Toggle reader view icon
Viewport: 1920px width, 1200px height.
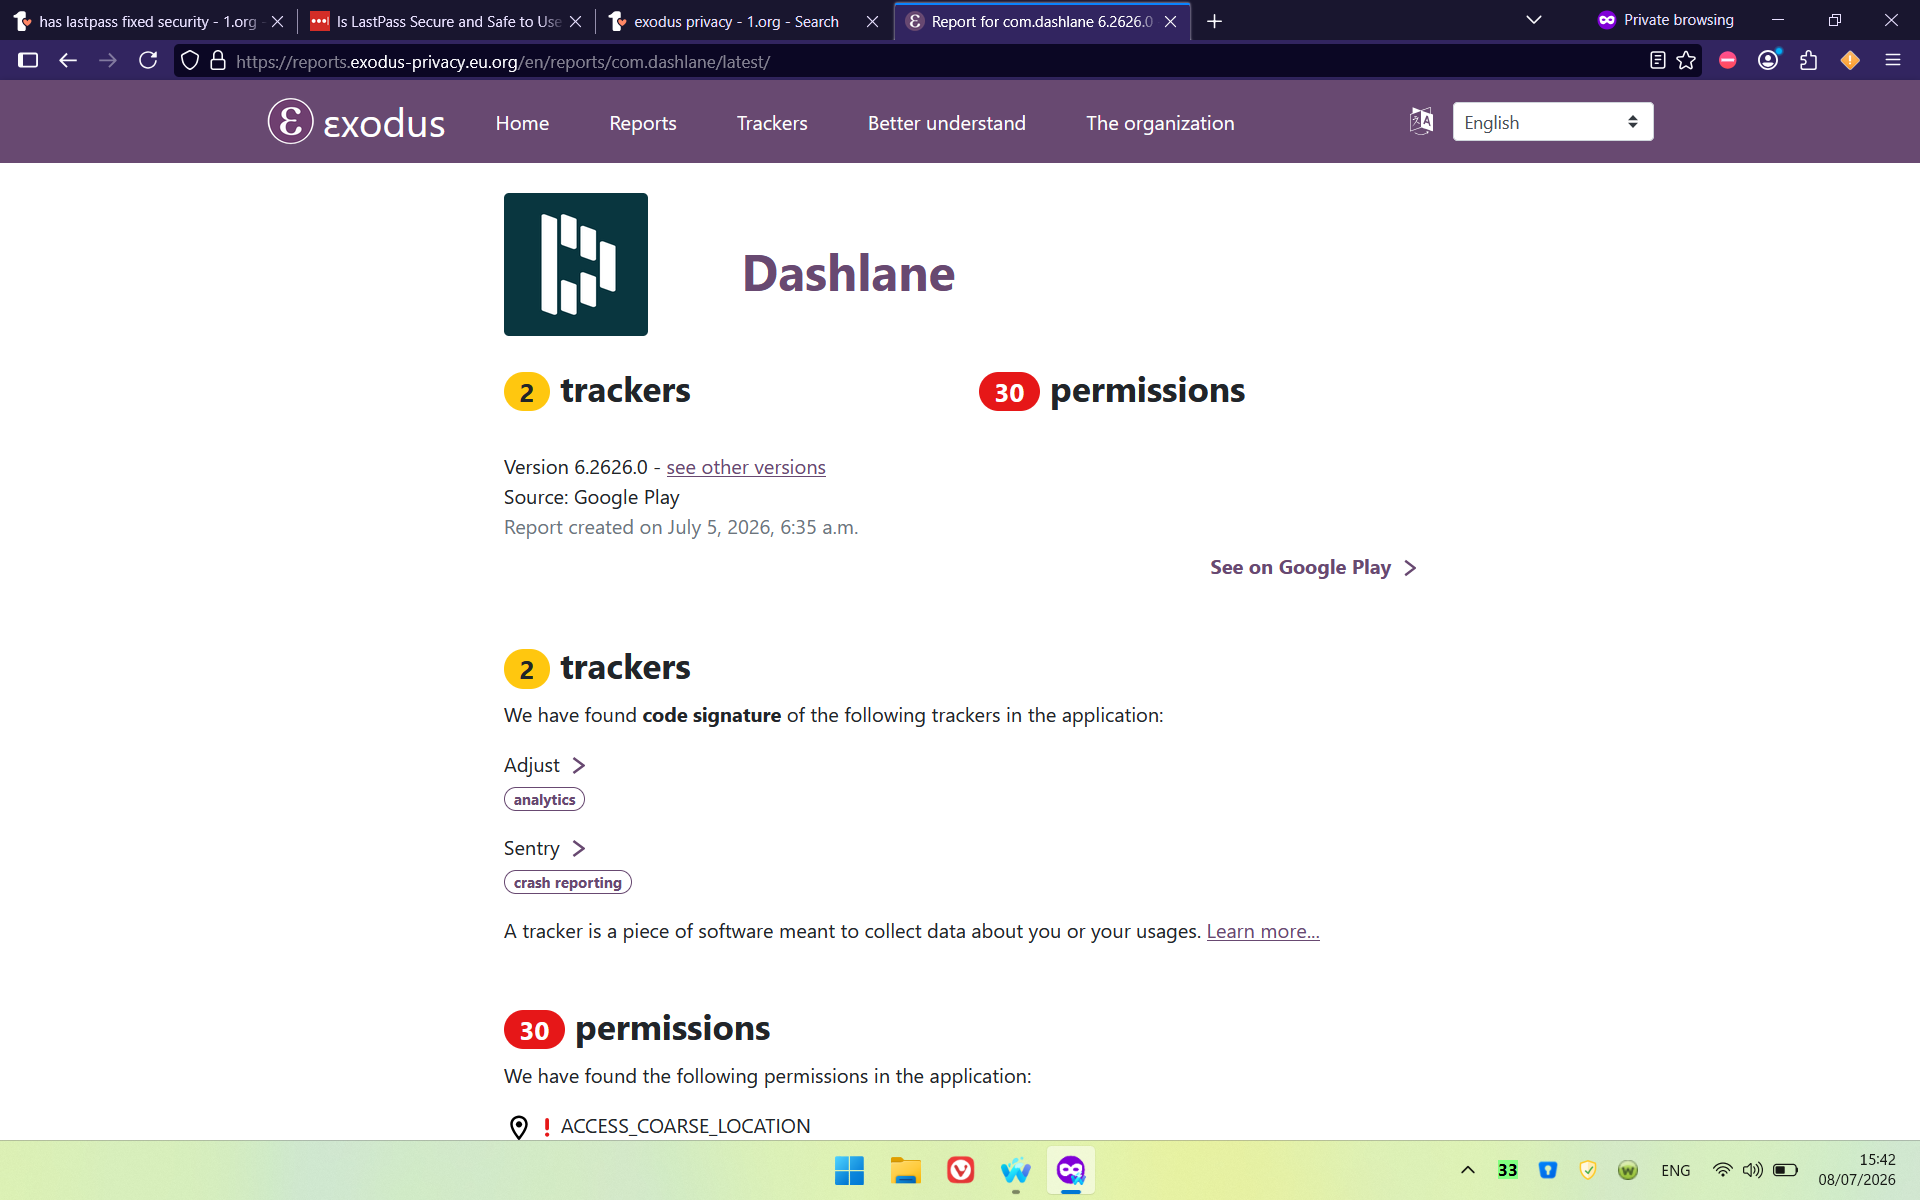coord(1657,61)
